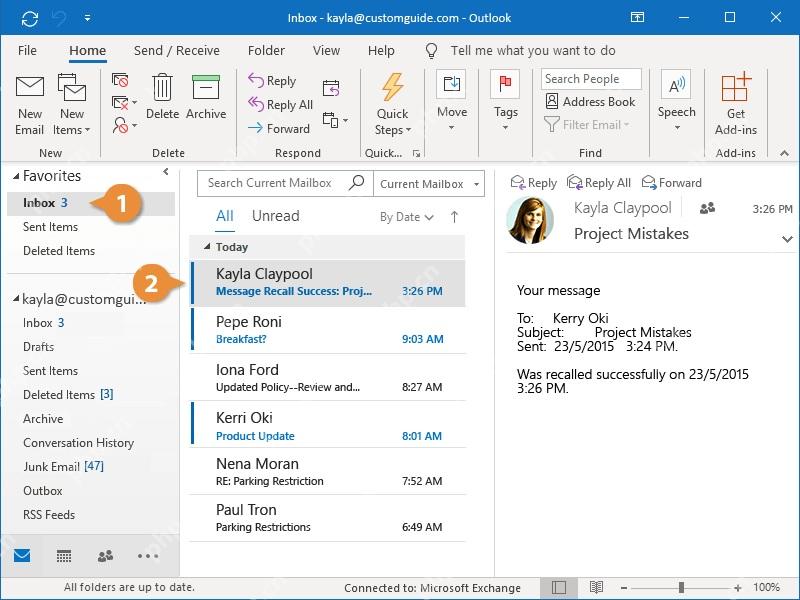Screen dimensions: 800x600
Task: Expand the message header chevron
Action: coord(787,239)
